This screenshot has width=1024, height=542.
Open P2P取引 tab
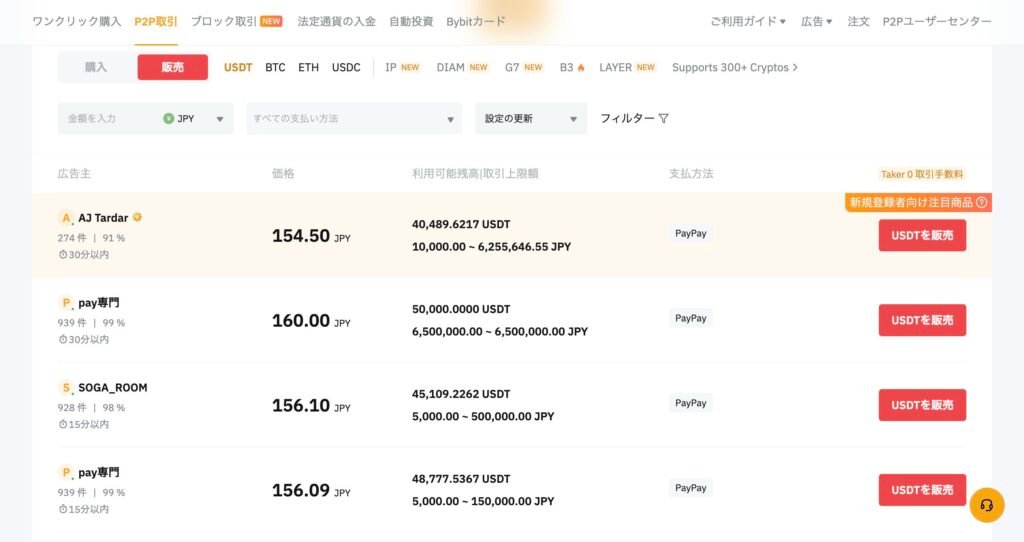click(155, 22)
